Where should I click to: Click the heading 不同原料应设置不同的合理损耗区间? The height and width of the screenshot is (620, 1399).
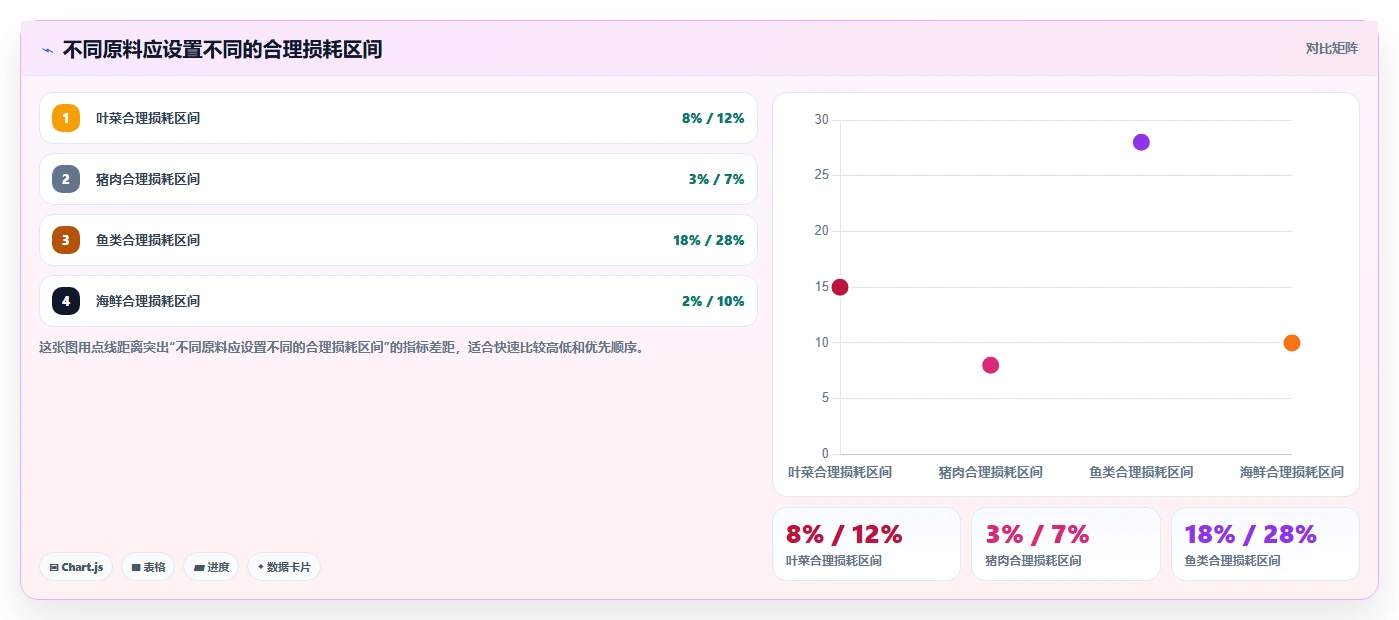click(222, 49)
